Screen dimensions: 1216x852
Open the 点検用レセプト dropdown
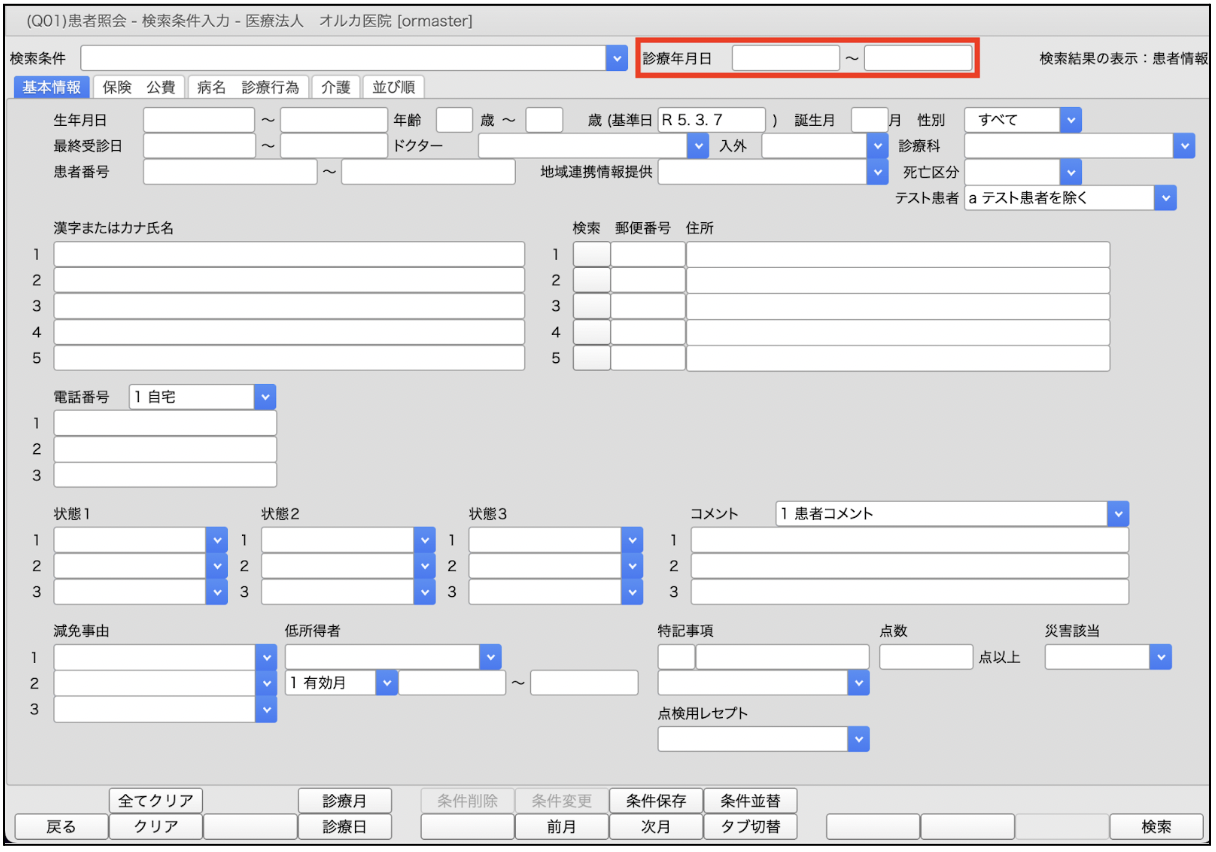tap(858, 739)
